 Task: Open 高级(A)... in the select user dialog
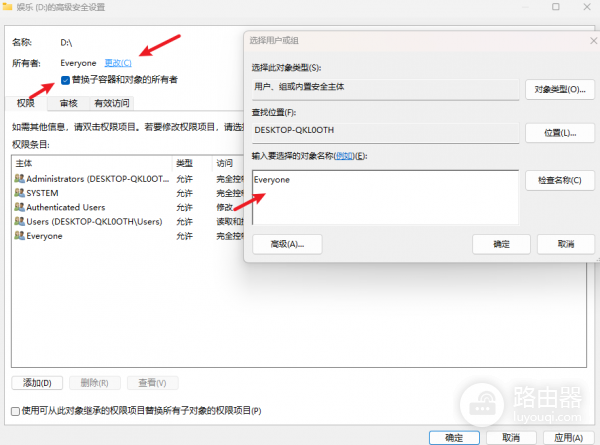click(287, 244)
